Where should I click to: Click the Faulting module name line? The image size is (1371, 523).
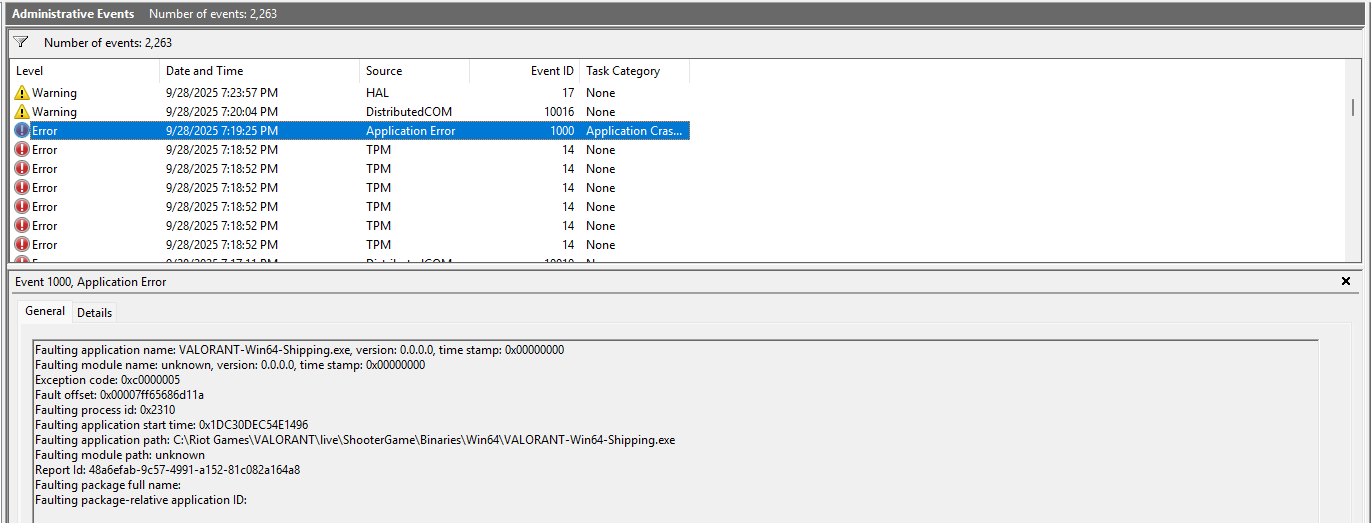pos(230,365)
